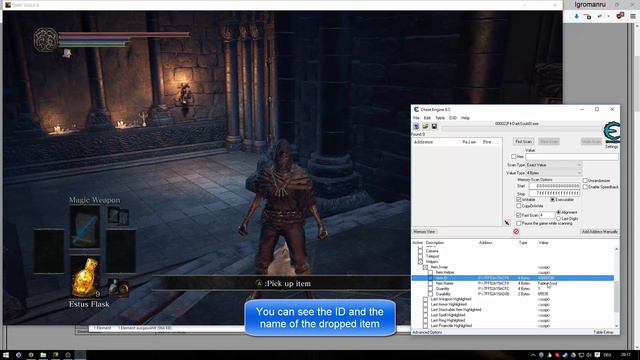The height and width of the screenshot is (360, 640).
Task: Open the Help menu in Cheat Engine
Action: click(465, 118)
